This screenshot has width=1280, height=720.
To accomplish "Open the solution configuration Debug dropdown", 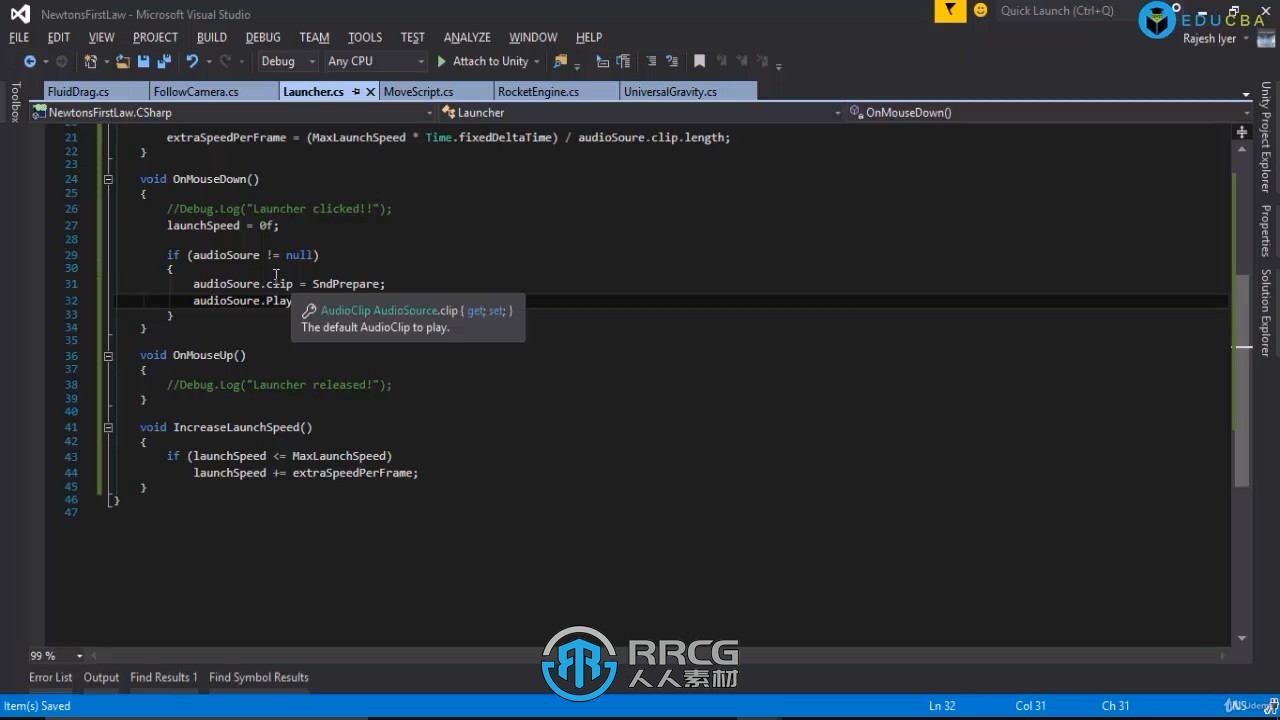I will tap(288, 61).
